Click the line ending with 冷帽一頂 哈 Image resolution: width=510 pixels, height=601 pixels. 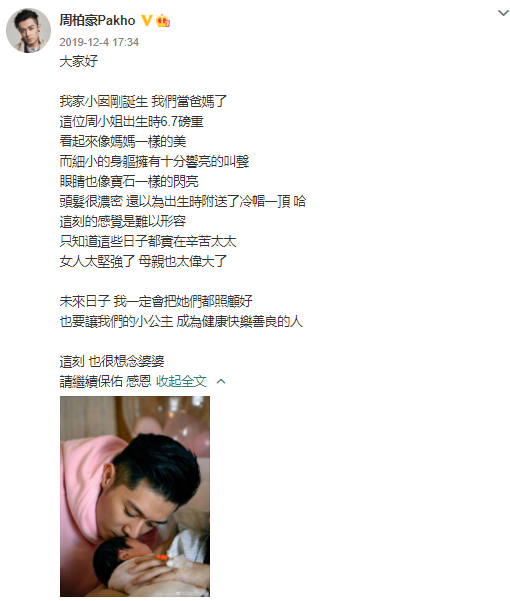pyautogui.click(x=183, y=201)
